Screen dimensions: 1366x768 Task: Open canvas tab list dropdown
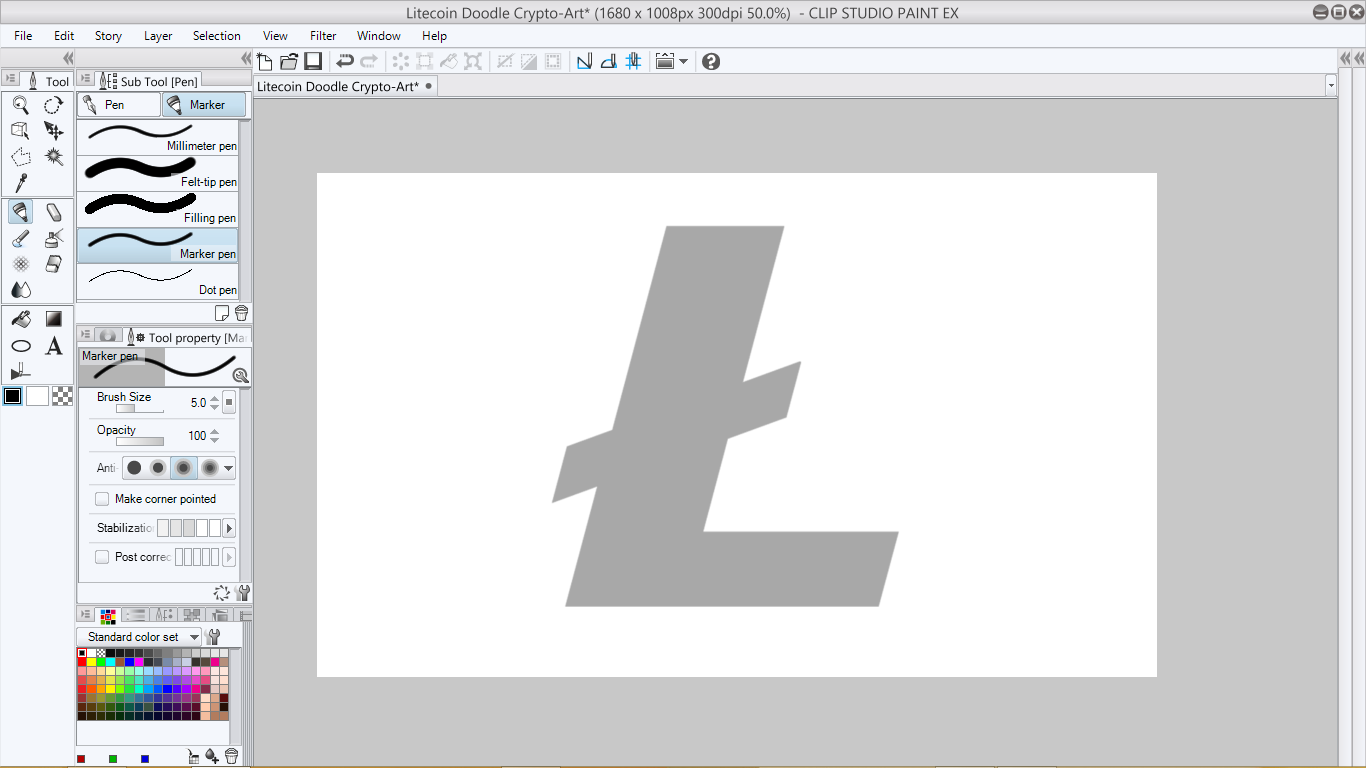[x=1331, y=86]
